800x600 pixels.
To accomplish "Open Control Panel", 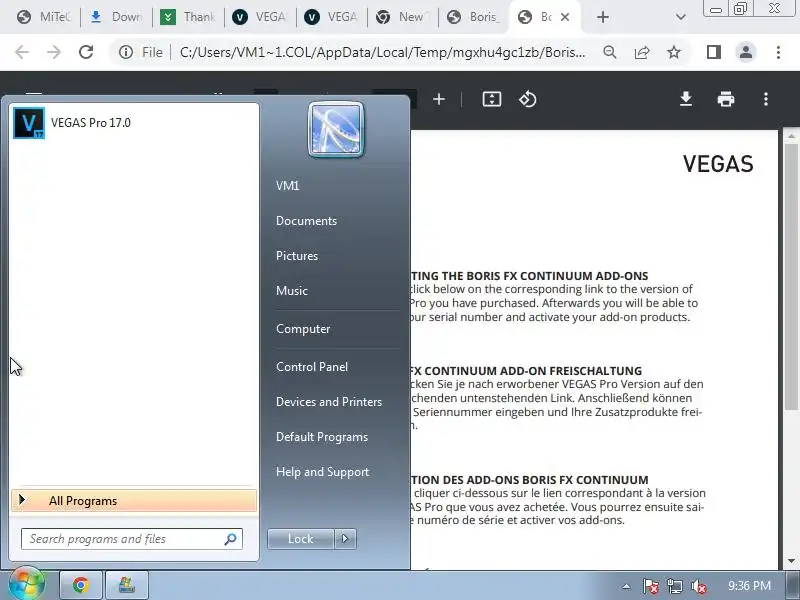I will [x=312, y=367].
